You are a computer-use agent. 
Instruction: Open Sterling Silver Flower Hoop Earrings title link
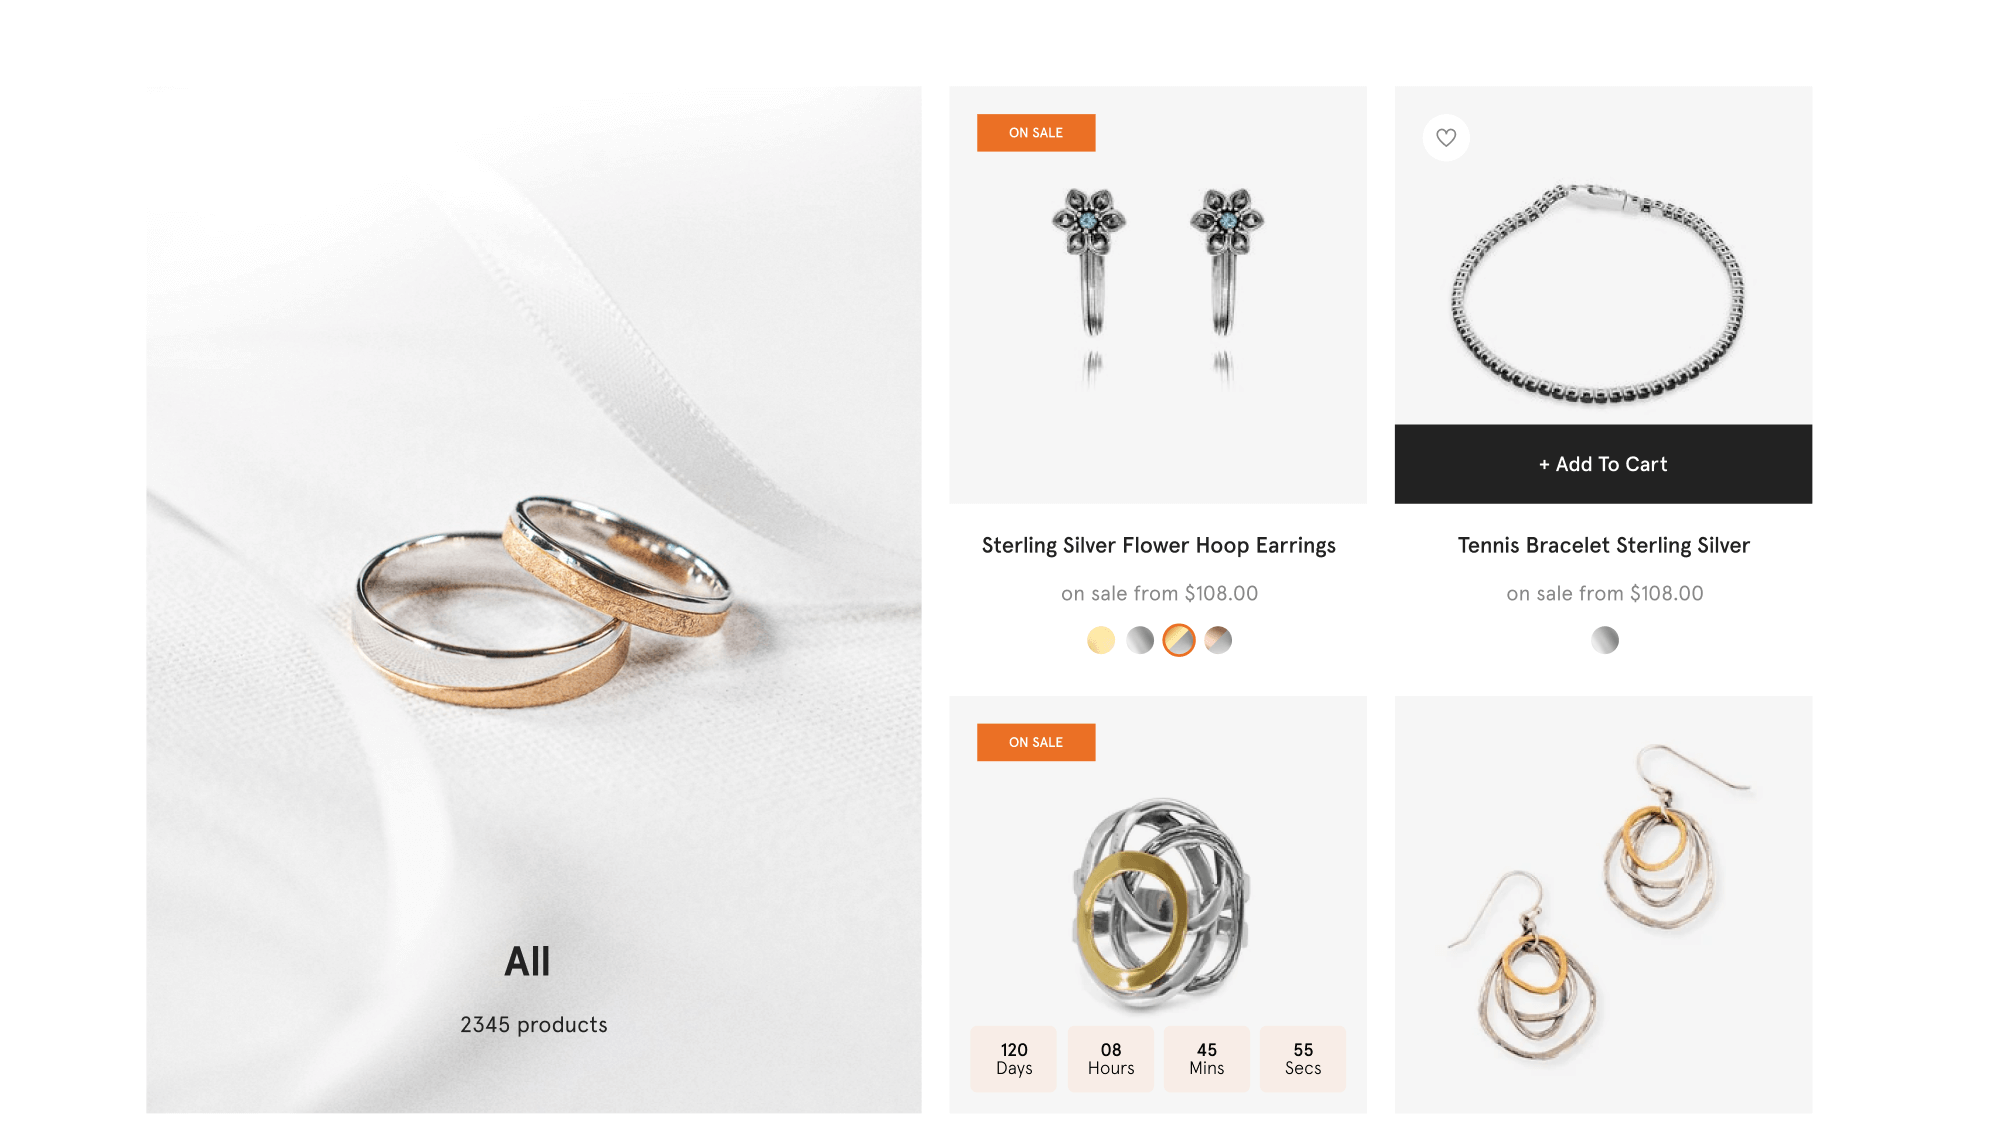(x=1158, y=546)
